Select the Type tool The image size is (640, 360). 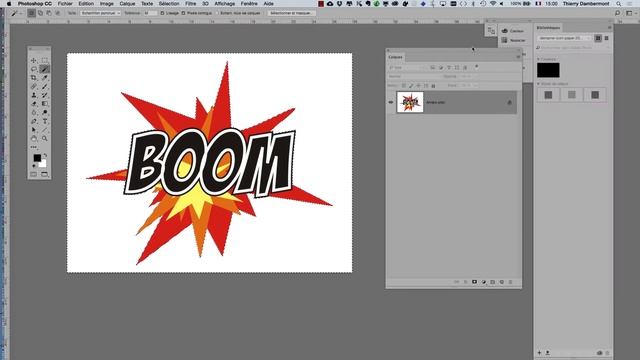[x=44, y=121]
